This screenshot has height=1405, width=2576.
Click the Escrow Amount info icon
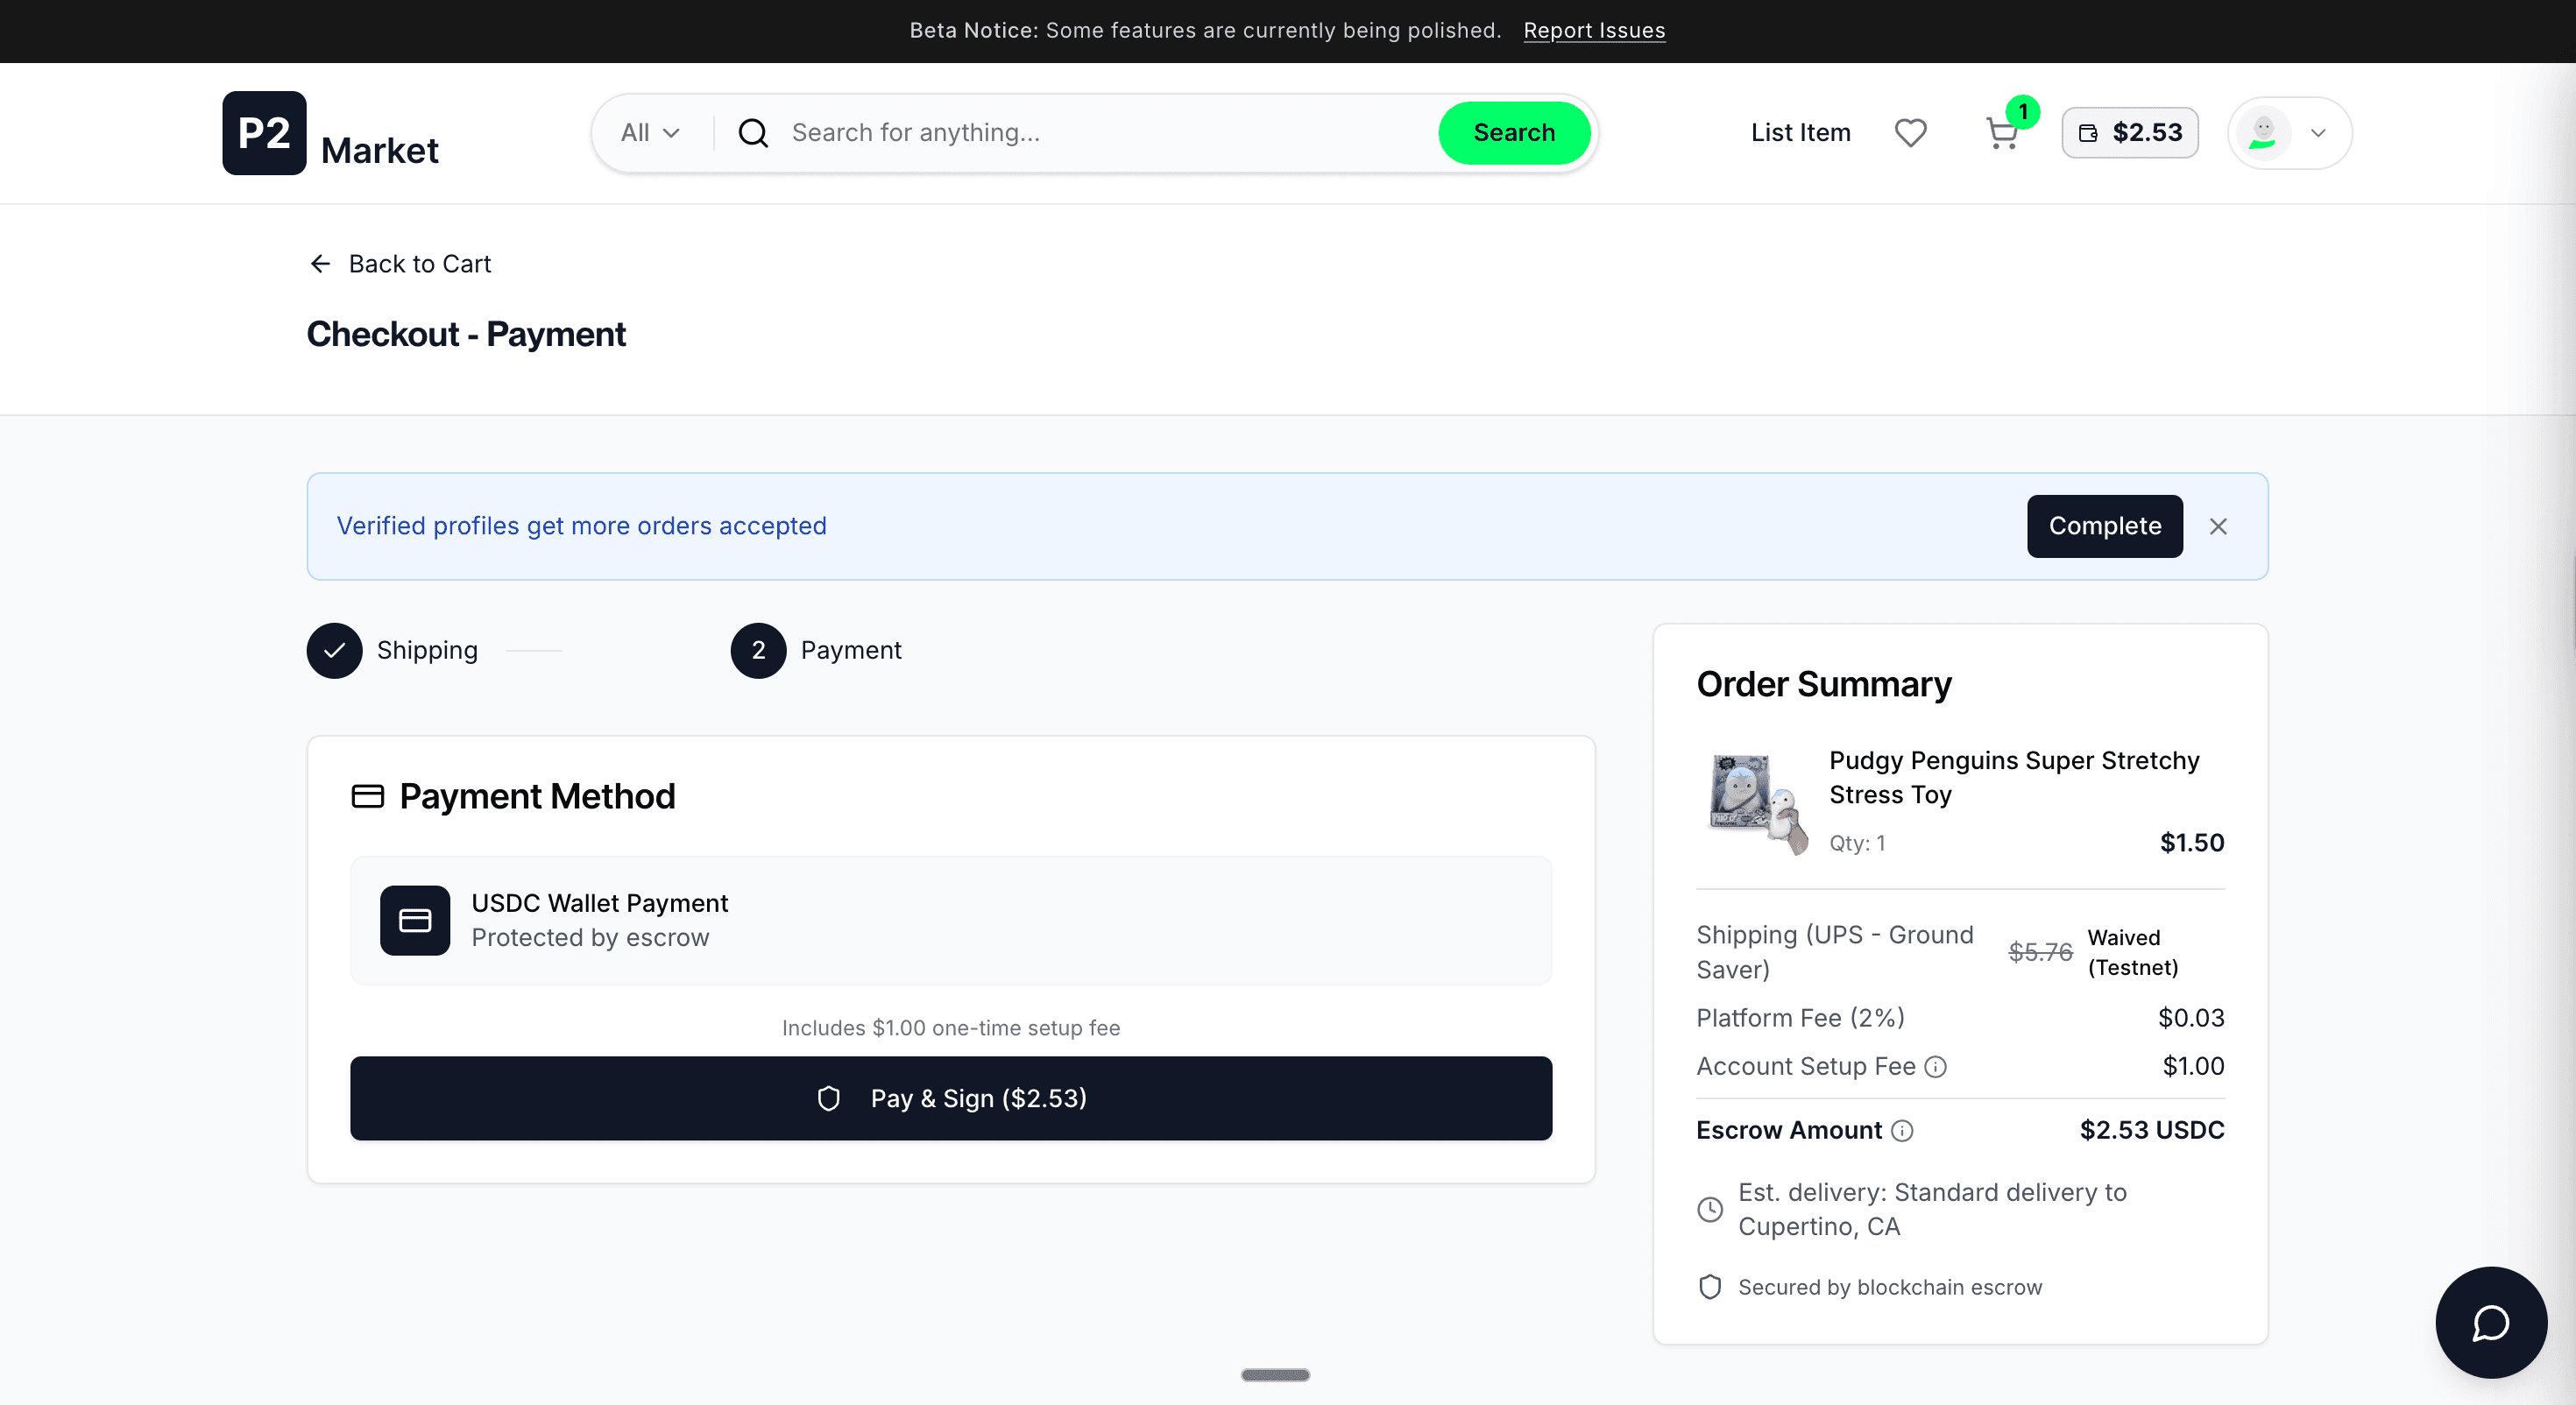click(x=1901, y=1131)
